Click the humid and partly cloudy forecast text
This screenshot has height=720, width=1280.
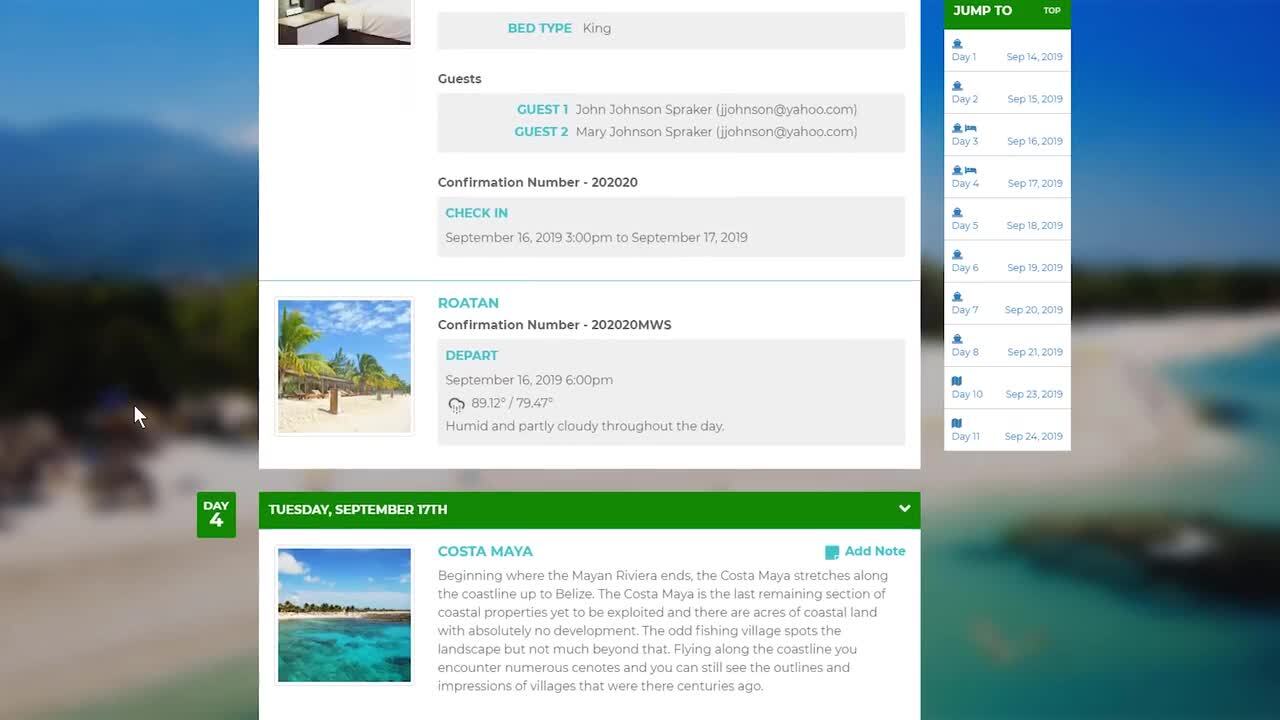click(x=585, y=426)
